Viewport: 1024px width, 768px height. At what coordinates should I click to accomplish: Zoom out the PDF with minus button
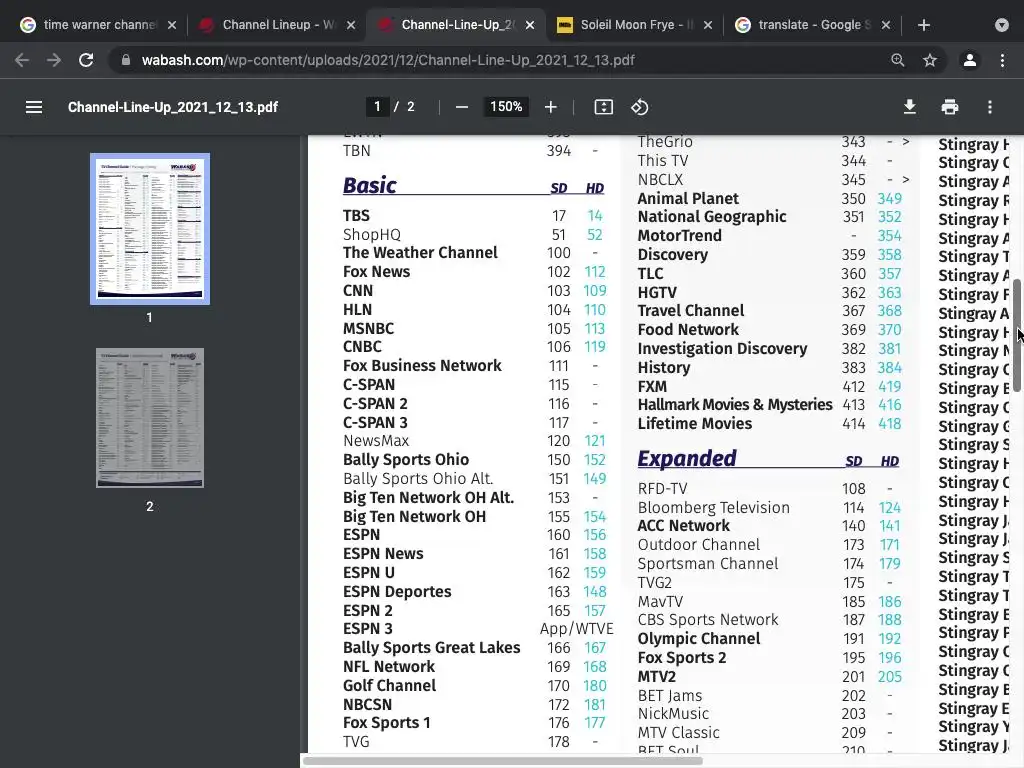click(462, 107)
